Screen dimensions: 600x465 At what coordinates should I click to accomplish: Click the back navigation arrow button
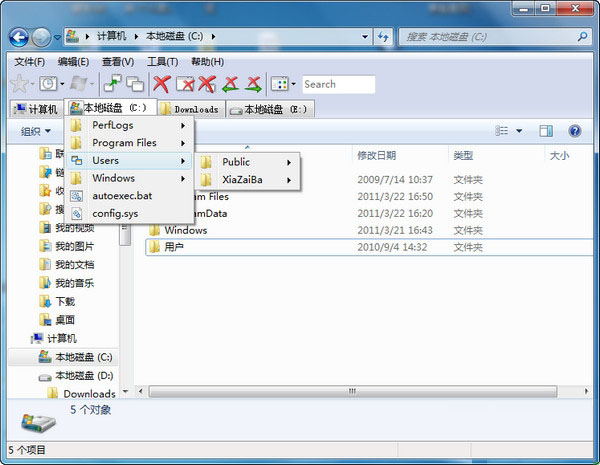point(17,37)
